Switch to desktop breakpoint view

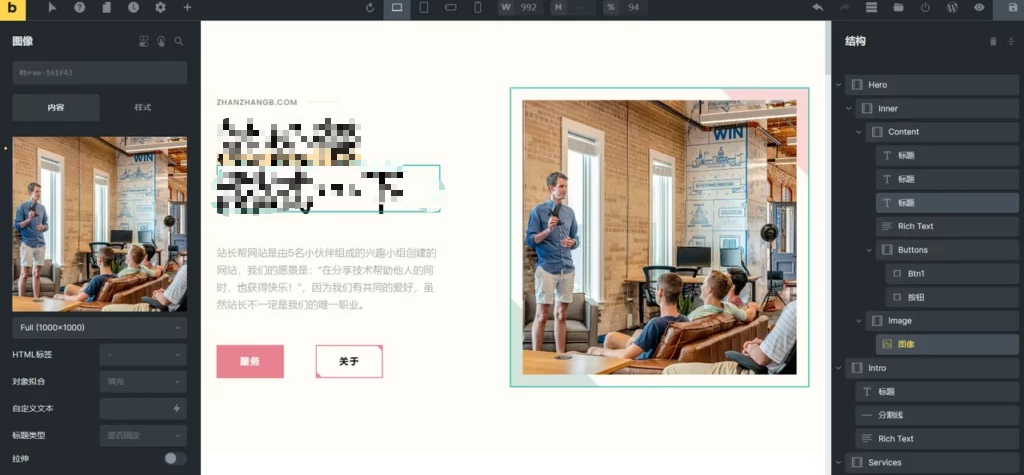(397, 7)
